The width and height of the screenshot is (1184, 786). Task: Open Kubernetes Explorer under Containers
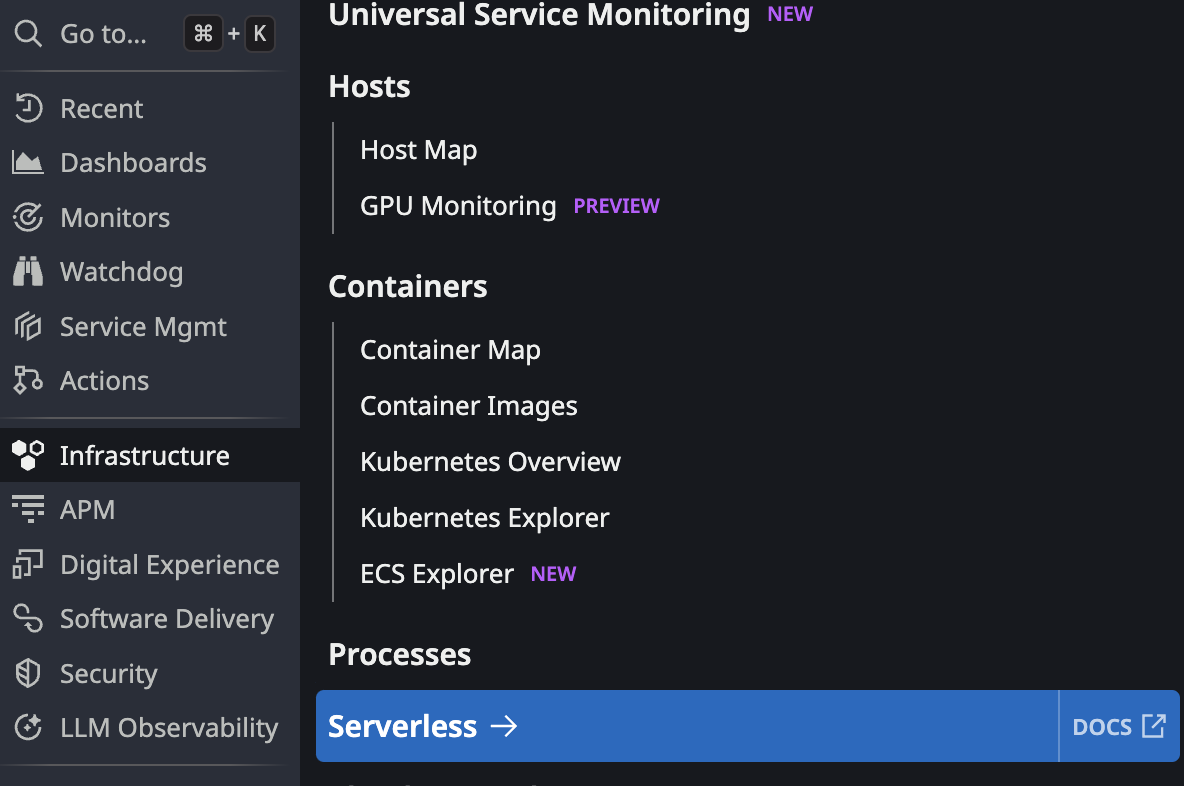click(484, 517)
